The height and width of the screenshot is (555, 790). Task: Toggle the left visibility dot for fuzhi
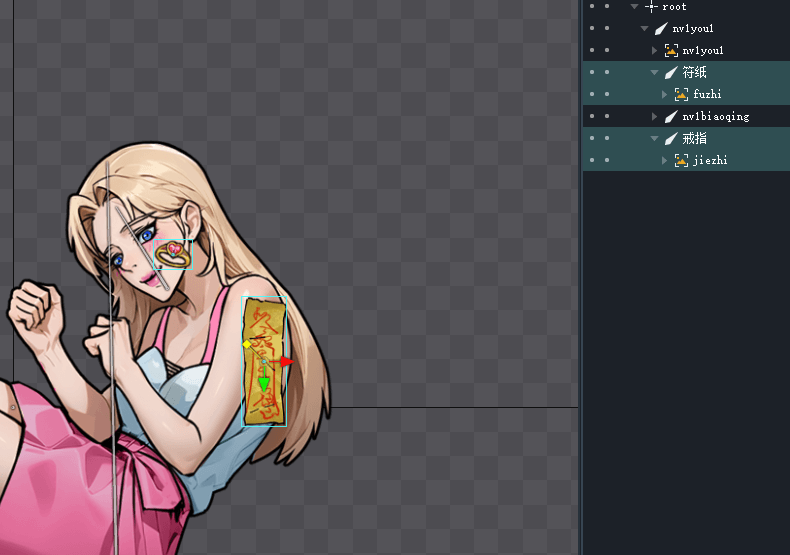tap(591, 95)
